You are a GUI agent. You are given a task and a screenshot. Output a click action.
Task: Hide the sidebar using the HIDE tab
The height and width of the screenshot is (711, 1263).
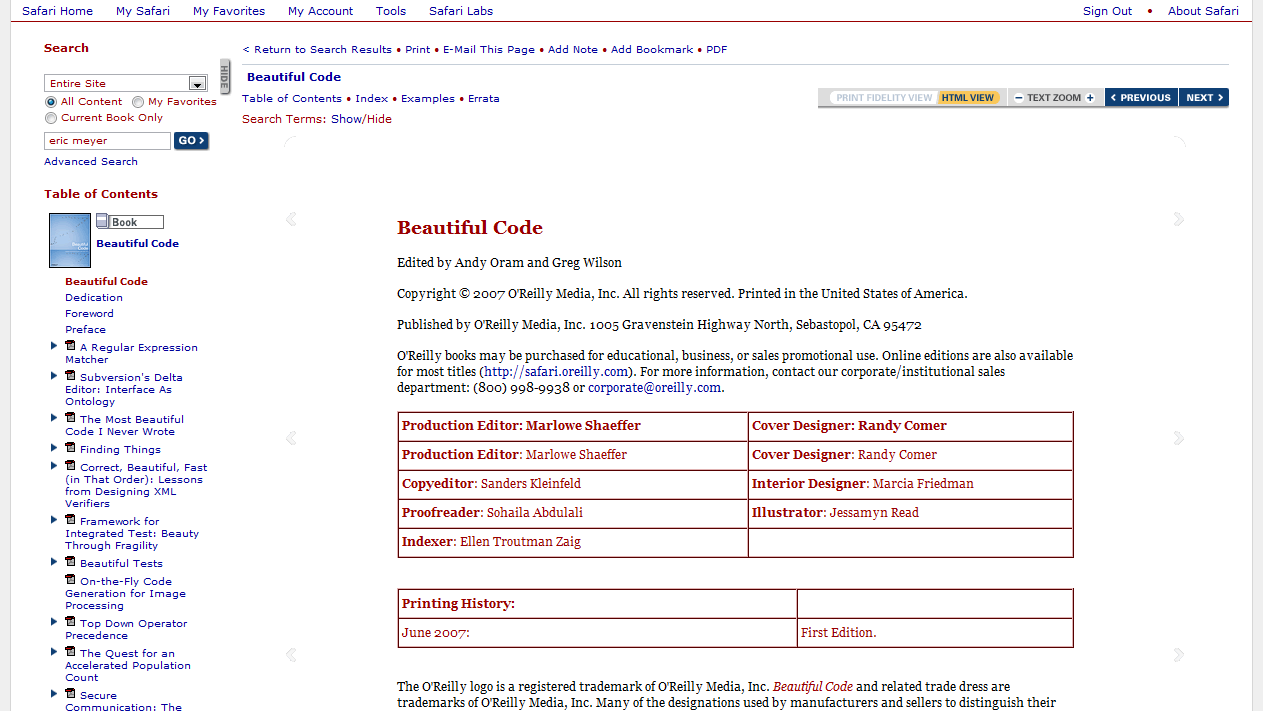click(224, 77)
